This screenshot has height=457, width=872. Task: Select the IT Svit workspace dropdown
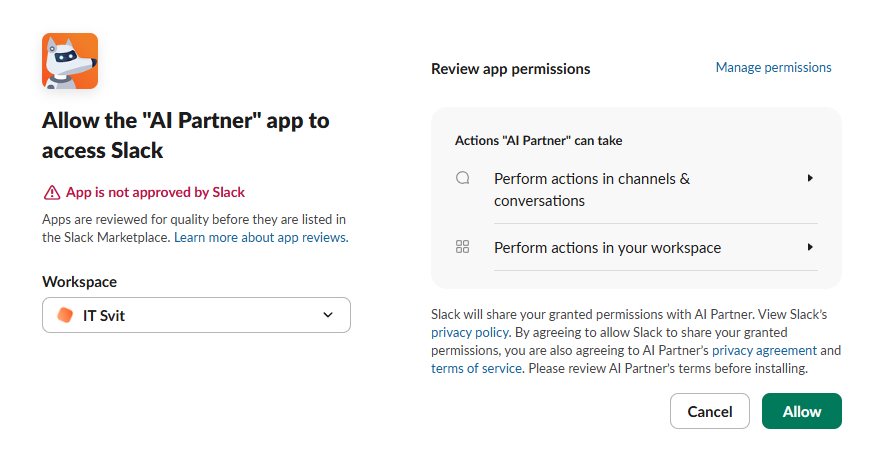196,315
